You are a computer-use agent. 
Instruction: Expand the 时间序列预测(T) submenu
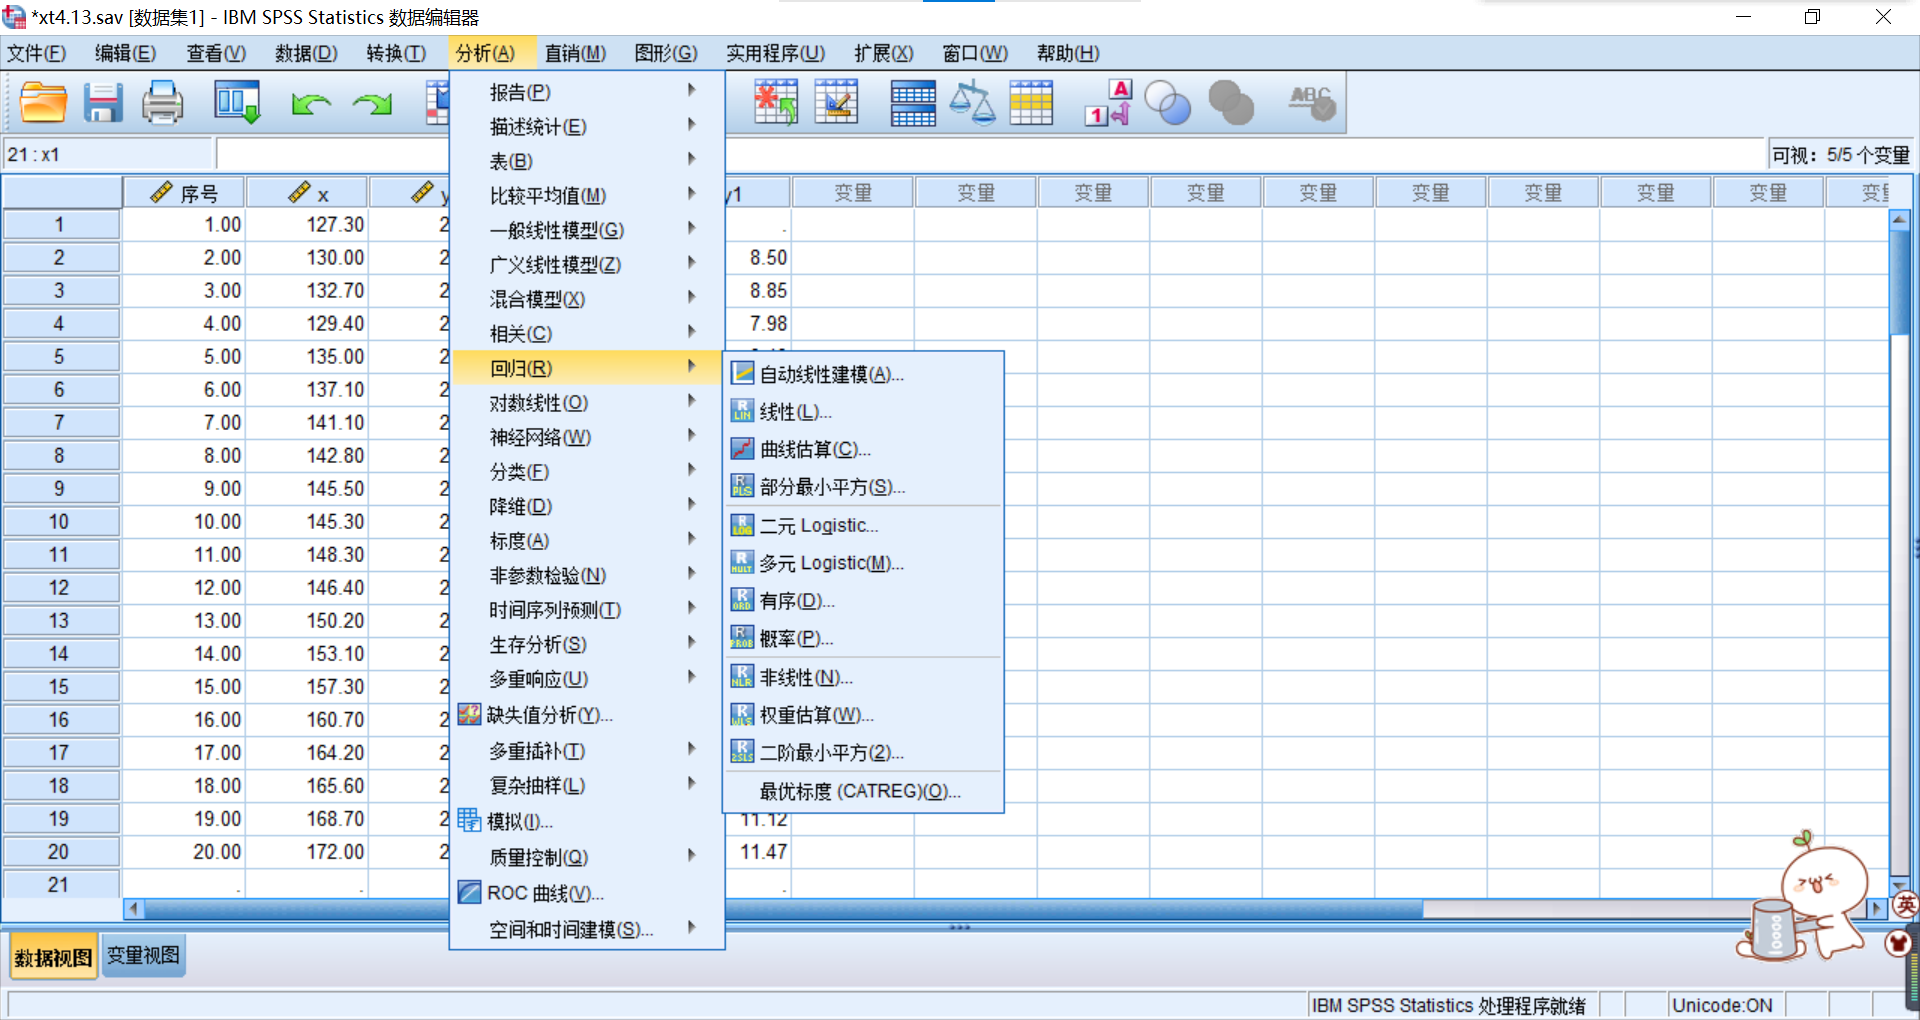[587, 609]
